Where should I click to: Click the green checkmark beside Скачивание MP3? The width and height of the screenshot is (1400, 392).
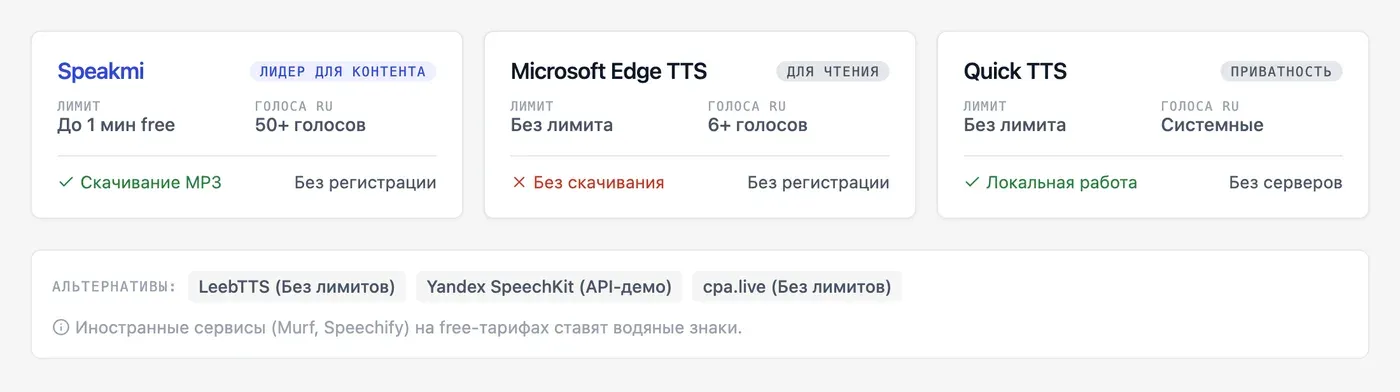[66, 183]
